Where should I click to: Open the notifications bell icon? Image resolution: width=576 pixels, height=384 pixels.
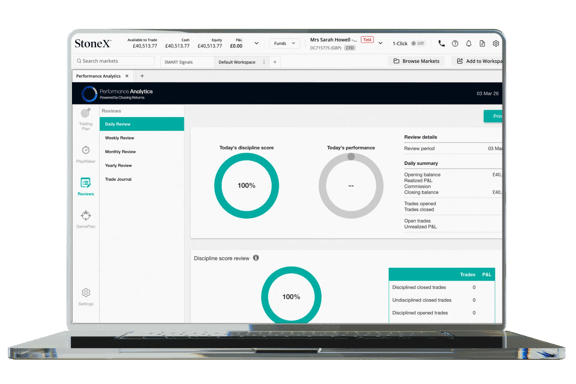469,43
